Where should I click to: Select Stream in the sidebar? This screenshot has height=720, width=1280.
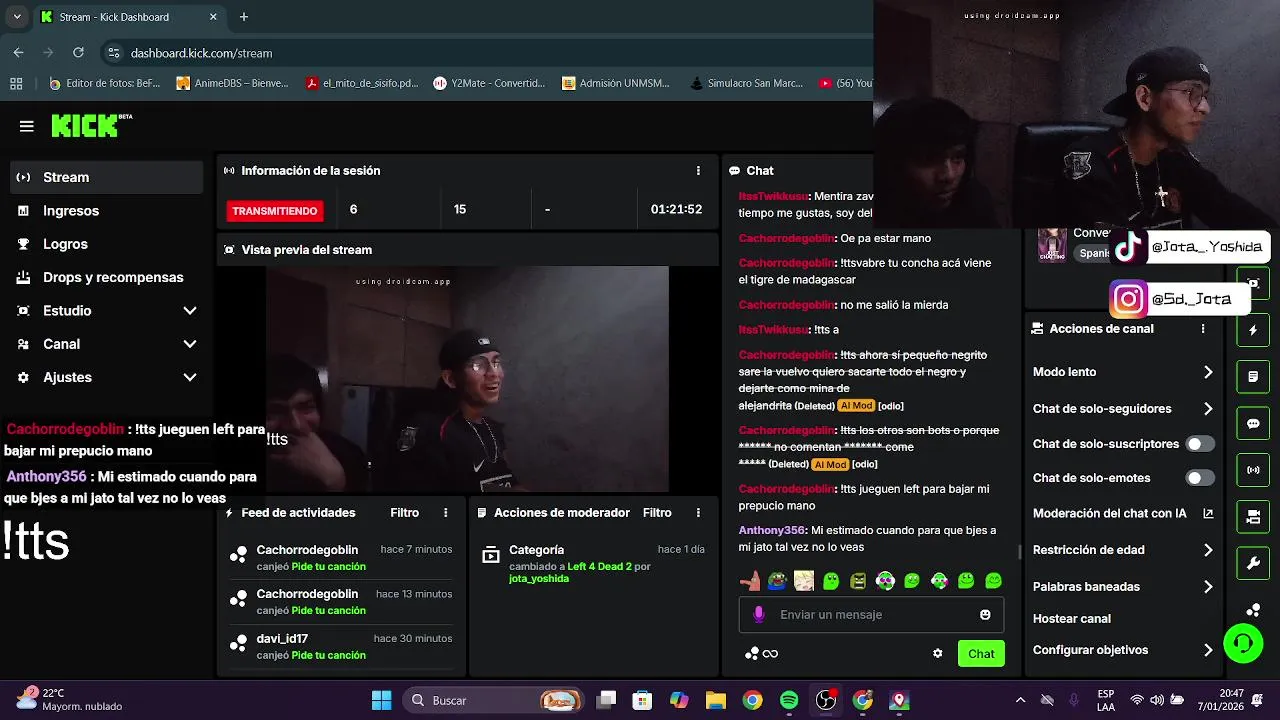(x=105, y=177)
